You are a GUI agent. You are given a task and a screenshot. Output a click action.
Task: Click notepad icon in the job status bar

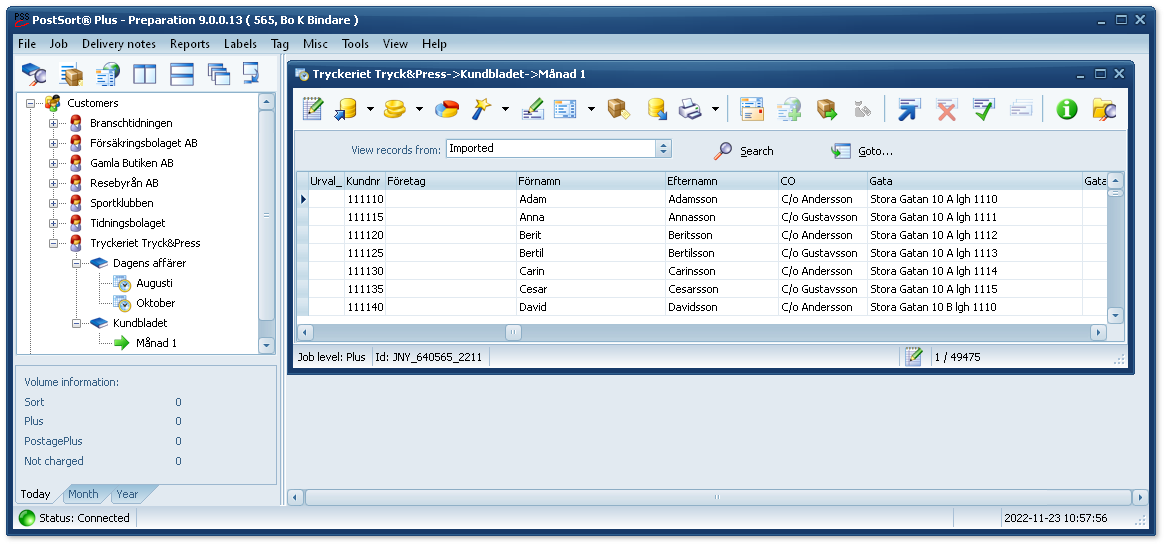913,357
